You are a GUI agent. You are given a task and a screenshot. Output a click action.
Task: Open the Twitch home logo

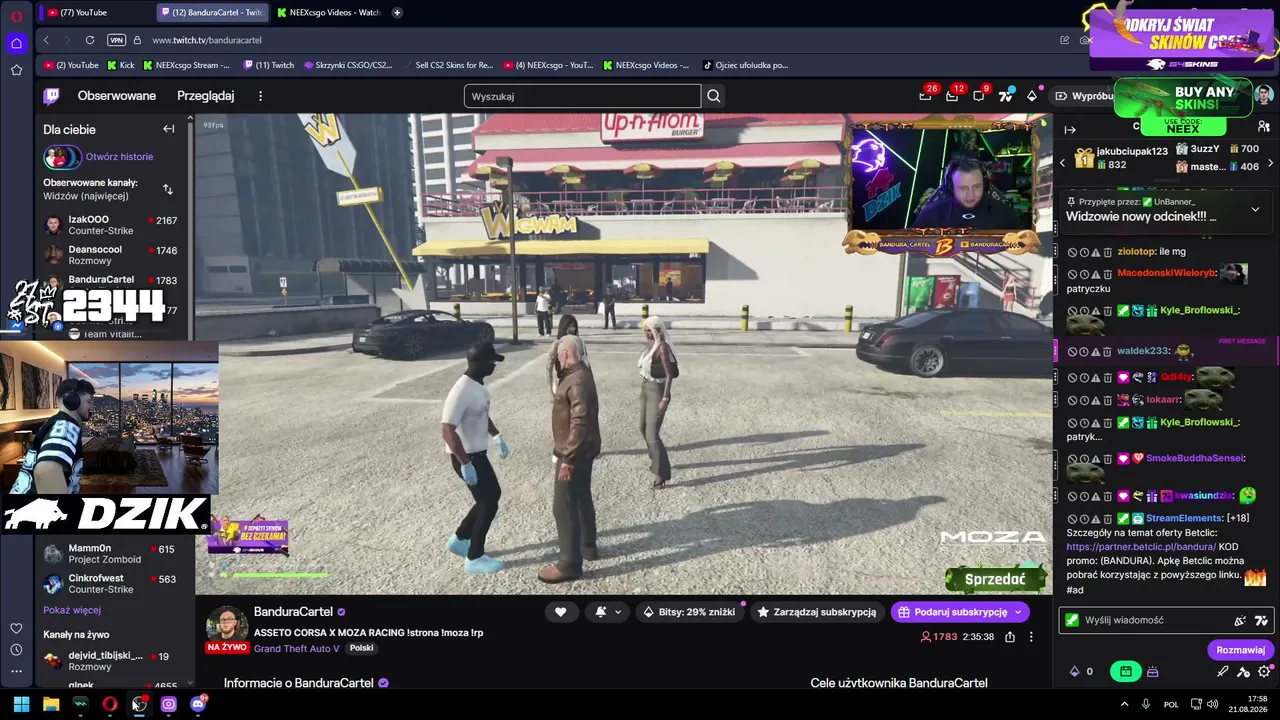pyautogui.click(x=51, y=96)
